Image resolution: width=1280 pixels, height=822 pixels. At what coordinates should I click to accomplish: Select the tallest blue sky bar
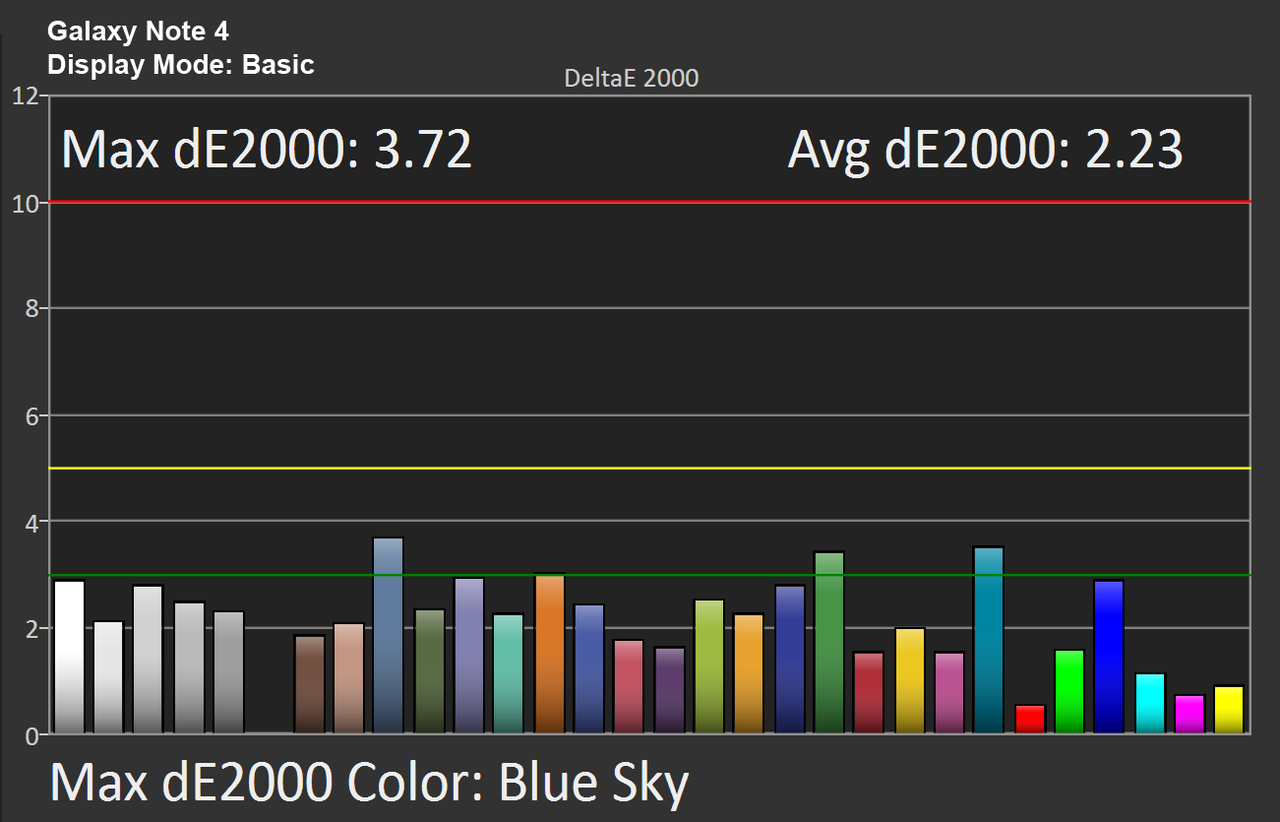[x=388, y=635]
